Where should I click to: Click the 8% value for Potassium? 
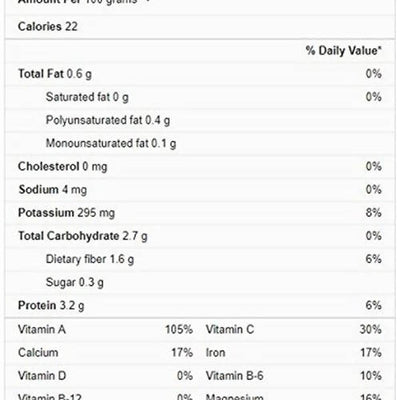(x=373, y=213)
